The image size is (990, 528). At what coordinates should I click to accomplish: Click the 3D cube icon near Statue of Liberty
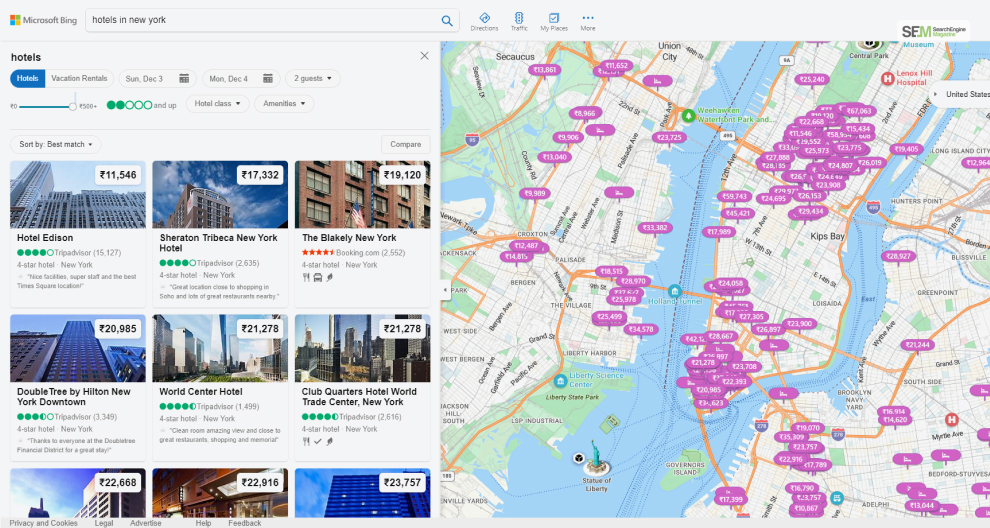578,458
